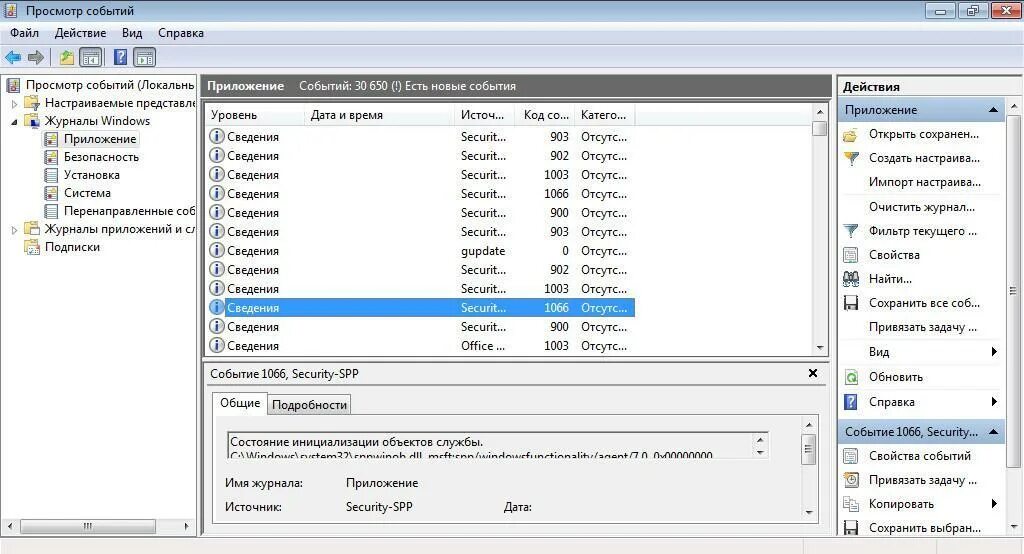Open the blue Help toolbar icon

point(121,57)
